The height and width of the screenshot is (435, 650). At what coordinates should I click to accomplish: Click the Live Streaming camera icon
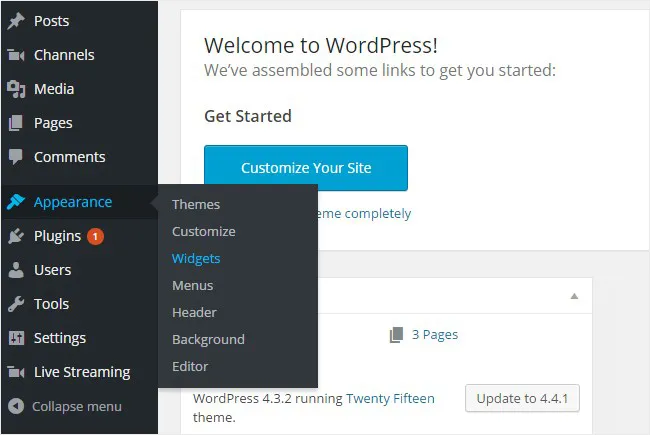coord(16,372)
